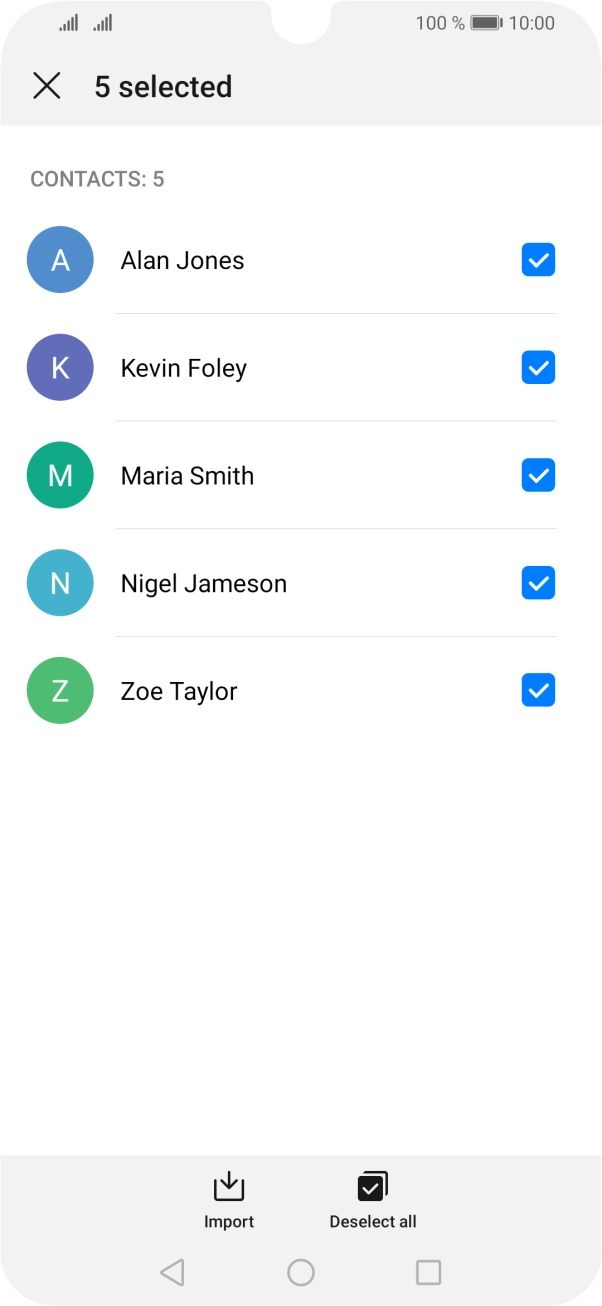602x1306 pixels.
Task: Tap Kevin Foley purple avatar K
Action: (x=60, y=368)
